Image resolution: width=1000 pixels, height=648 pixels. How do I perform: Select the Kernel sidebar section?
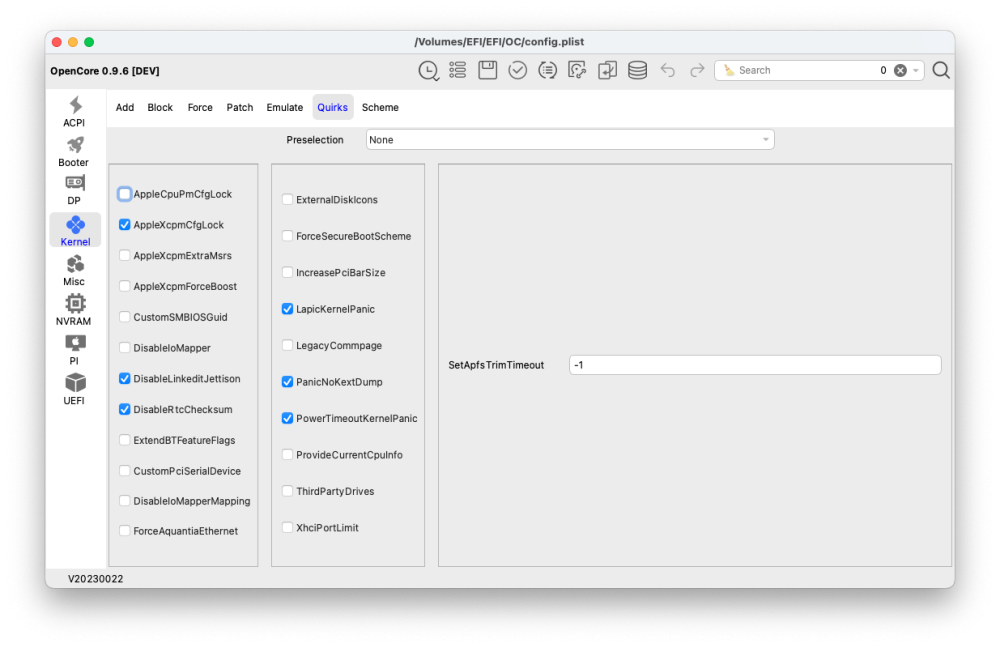[75, 230]
